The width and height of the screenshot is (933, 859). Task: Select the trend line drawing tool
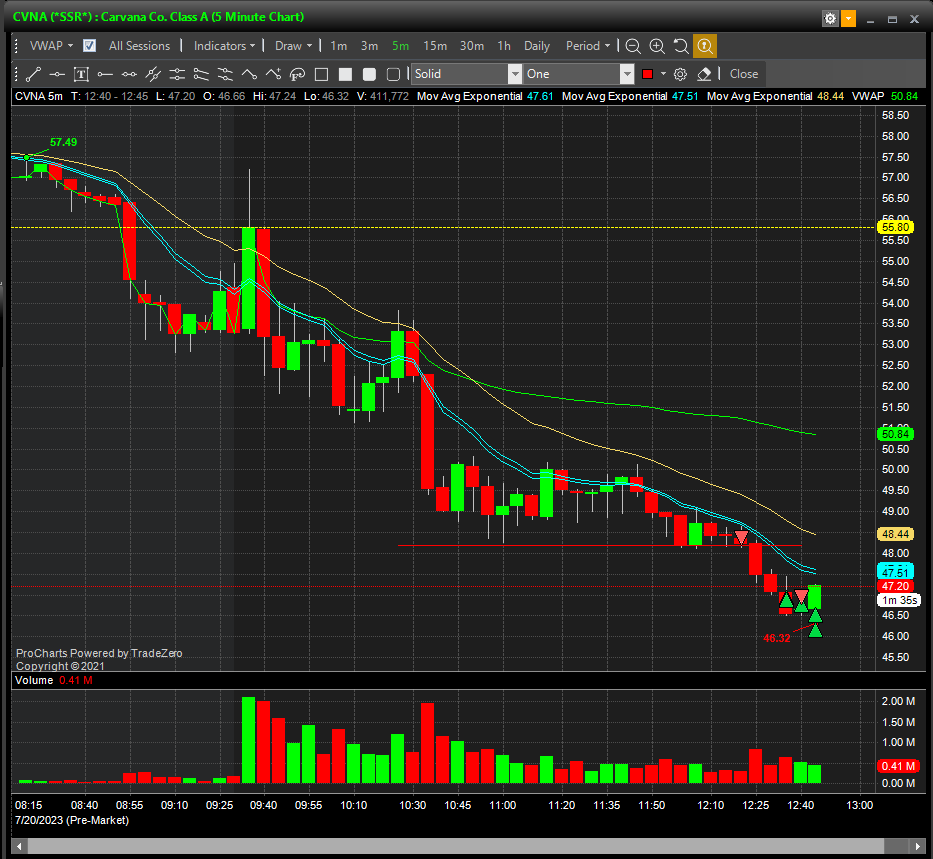pos(33,74)
